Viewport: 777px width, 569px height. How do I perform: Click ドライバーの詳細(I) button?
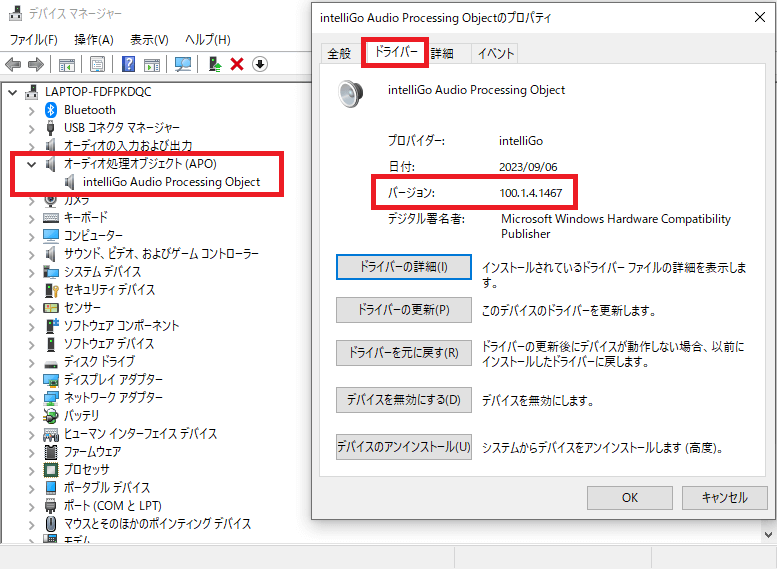404,267
